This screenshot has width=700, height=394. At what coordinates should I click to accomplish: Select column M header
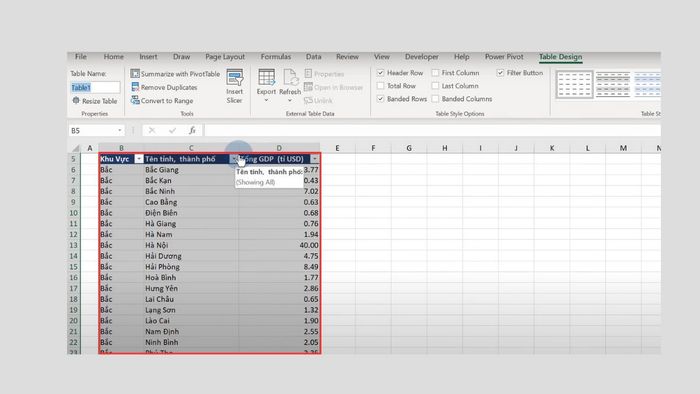pyautogui.click(x=623, y=148)
